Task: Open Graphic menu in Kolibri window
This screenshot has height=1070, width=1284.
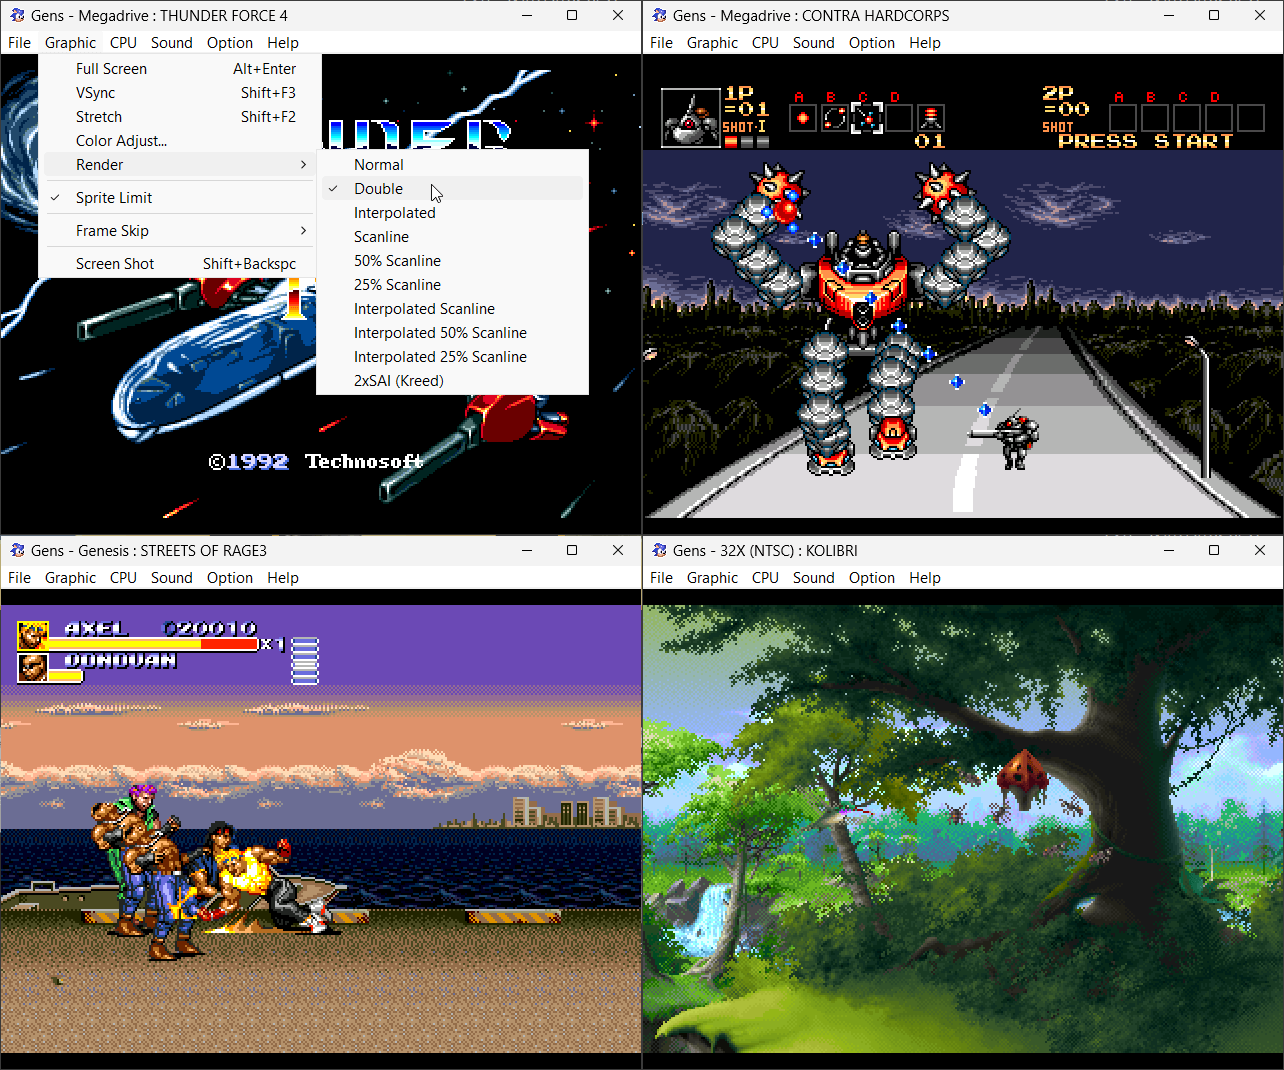Action: tap(712, 577)
